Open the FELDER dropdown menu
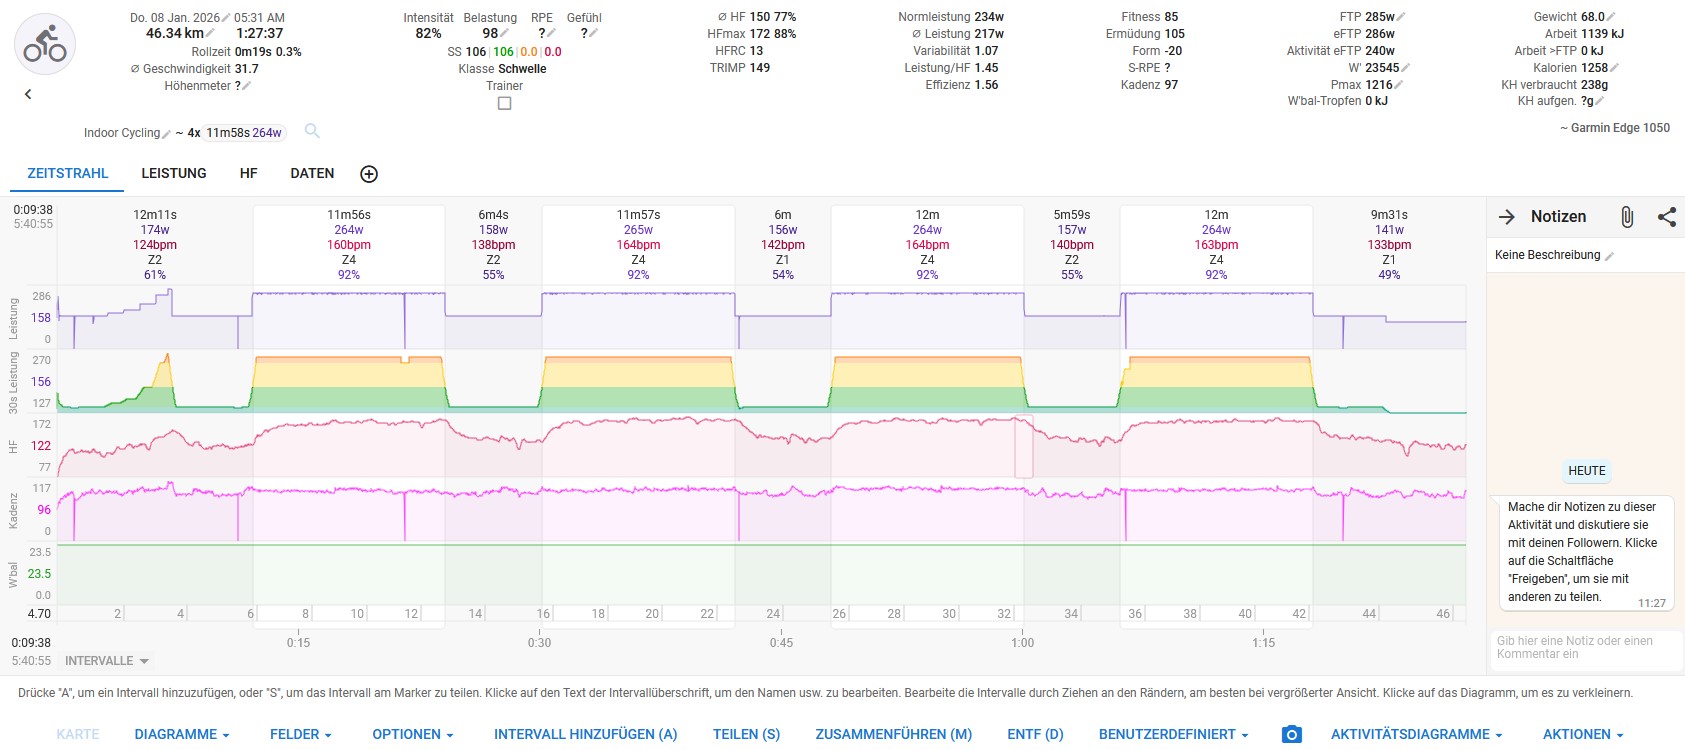The width and height of the screenshot is (1685, 750). click(x=300, y=735)
